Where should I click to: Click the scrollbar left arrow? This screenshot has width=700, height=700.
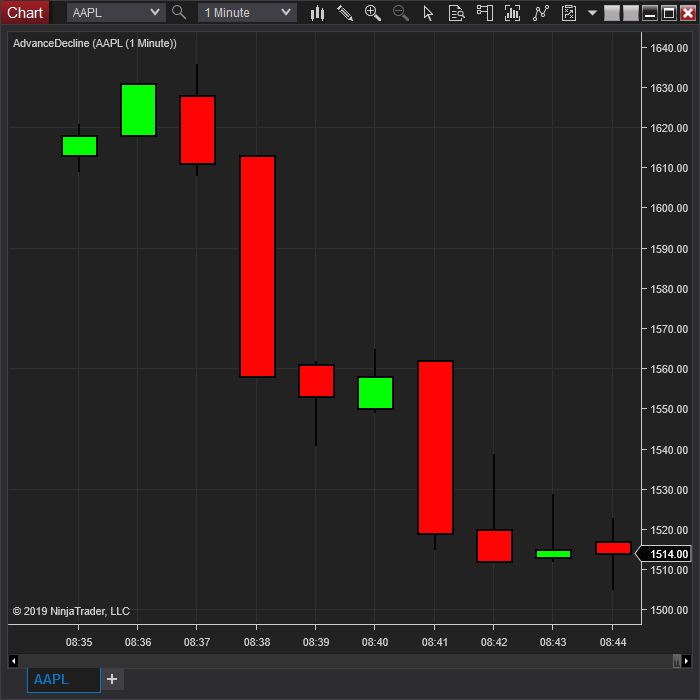coord(13,661)
